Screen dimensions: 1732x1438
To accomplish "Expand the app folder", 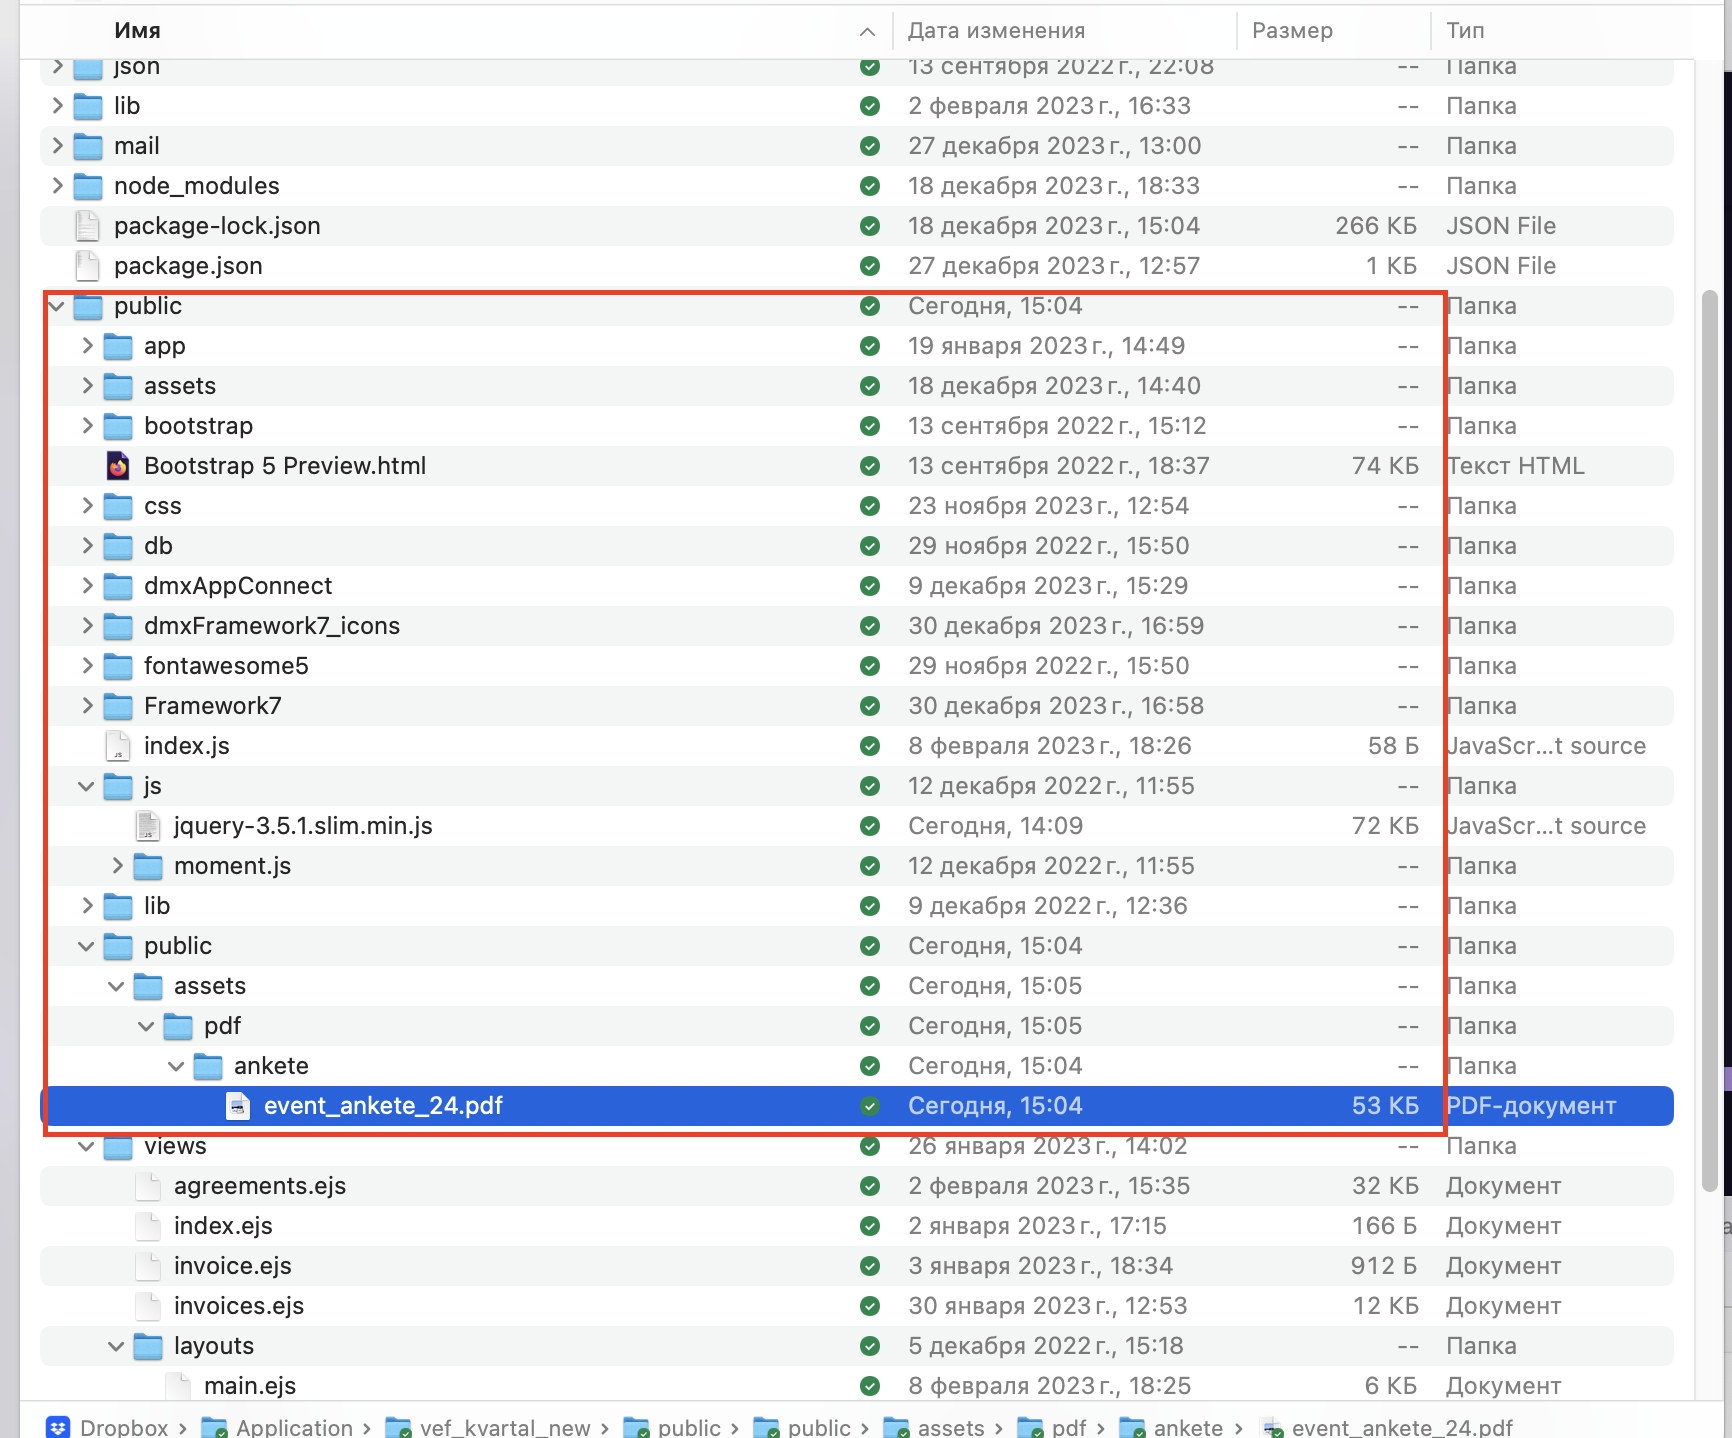I will click(x=87, y=346).
